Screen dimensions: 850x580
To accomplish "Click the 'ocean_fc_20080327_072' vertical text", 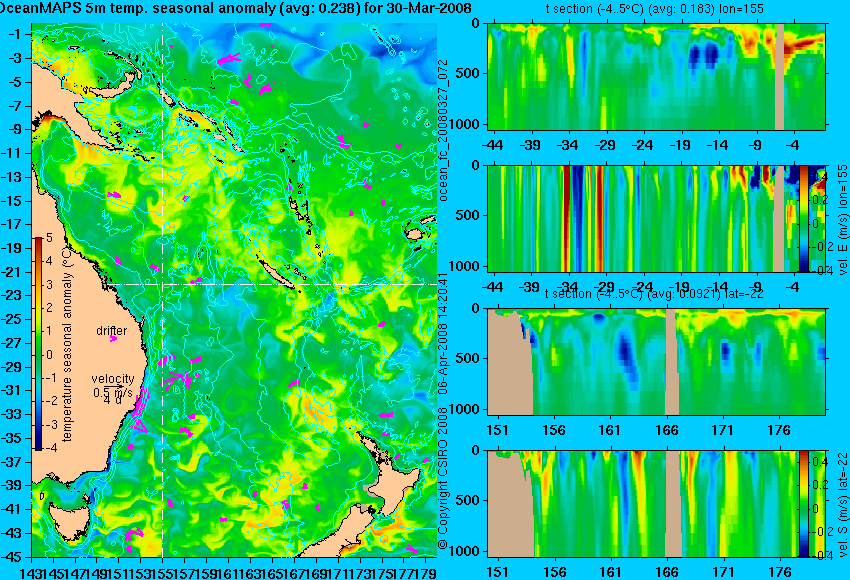I will click(443, 131).
